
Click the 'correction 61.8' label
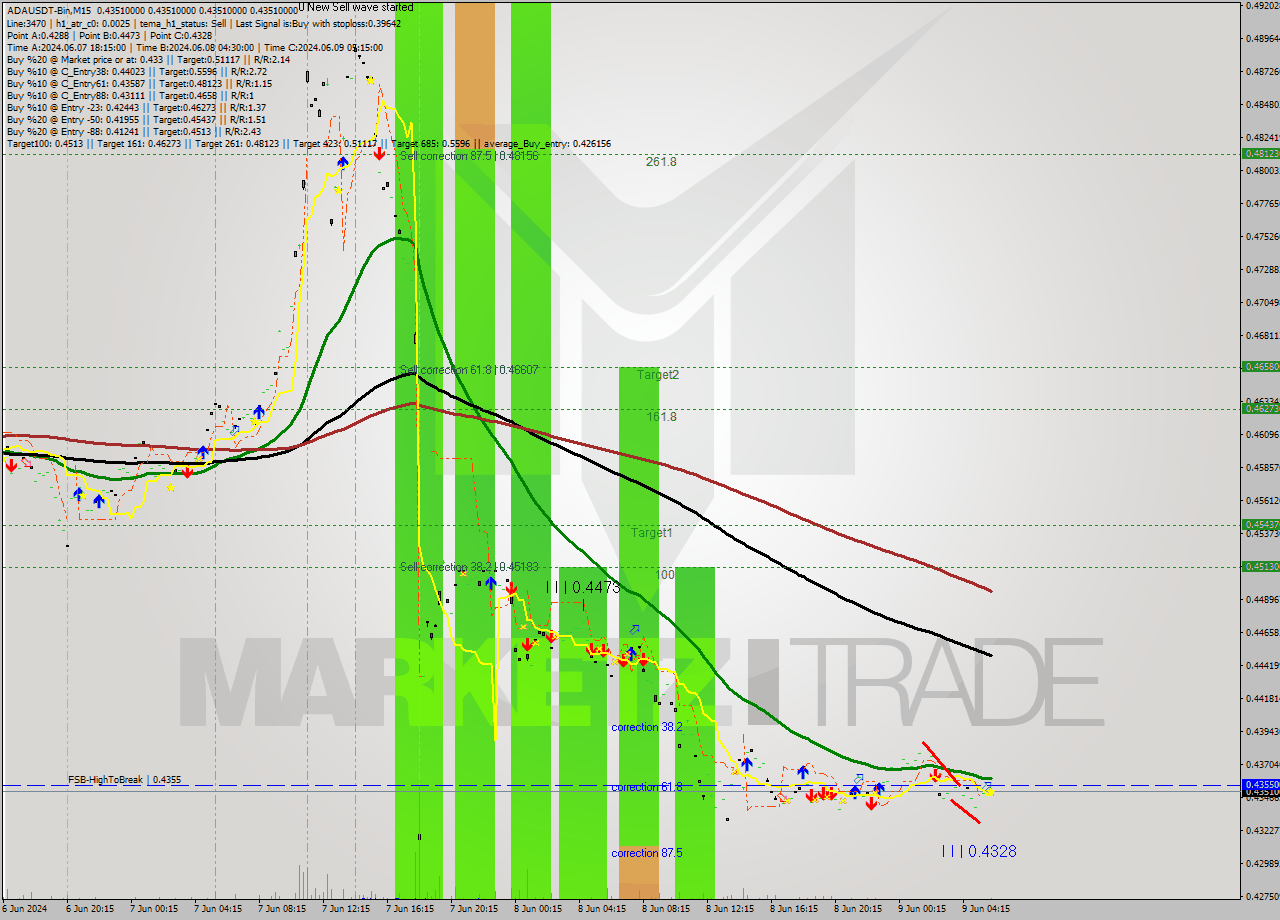click(647, 787)
